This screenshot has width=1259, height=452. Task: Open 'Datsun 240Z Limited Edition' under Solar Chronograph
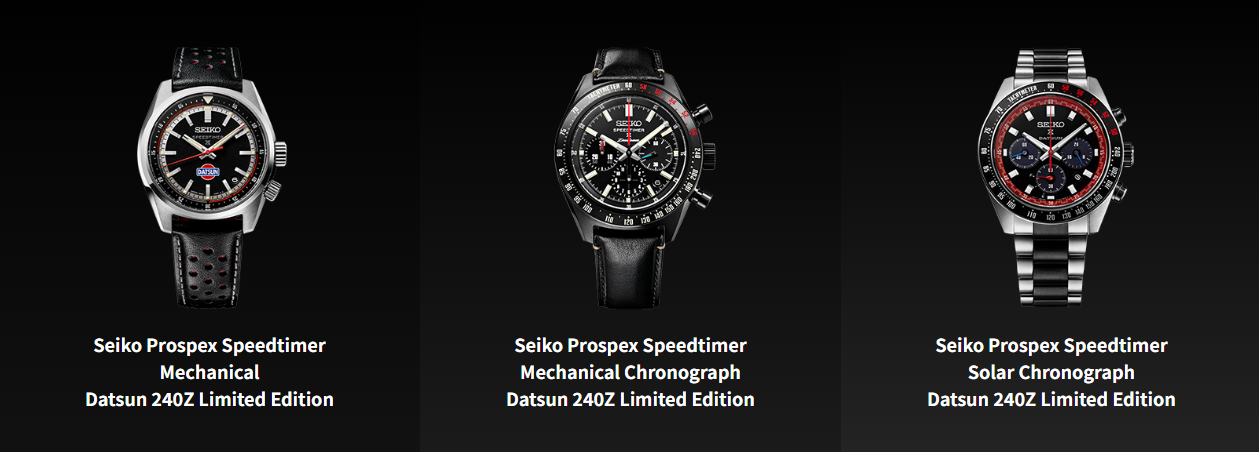coord(1051,399)
